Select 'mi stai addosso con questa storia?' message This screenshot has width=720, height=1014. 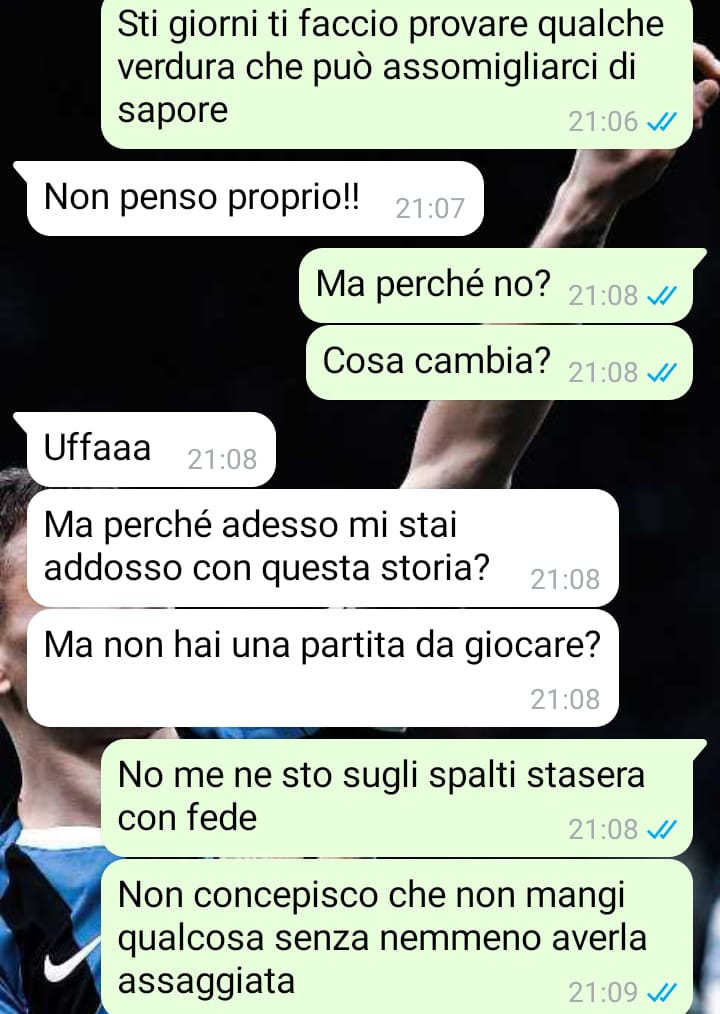tap(323, 548)
